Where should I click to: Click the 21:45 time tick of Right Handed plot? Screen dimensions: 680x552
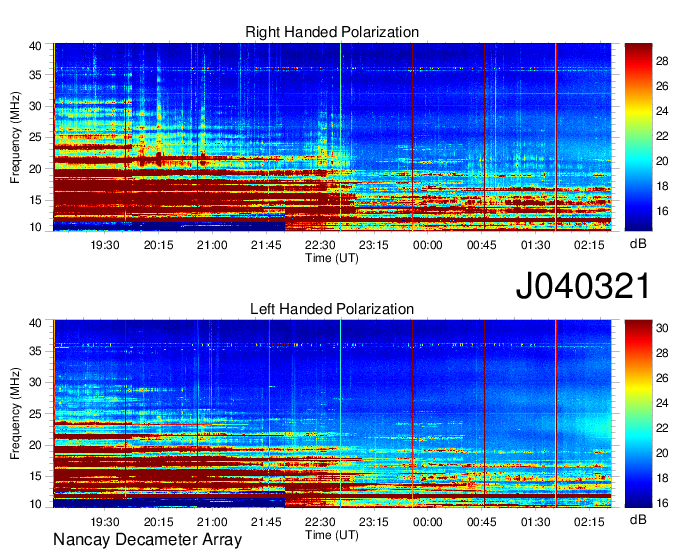click(266, 245)
